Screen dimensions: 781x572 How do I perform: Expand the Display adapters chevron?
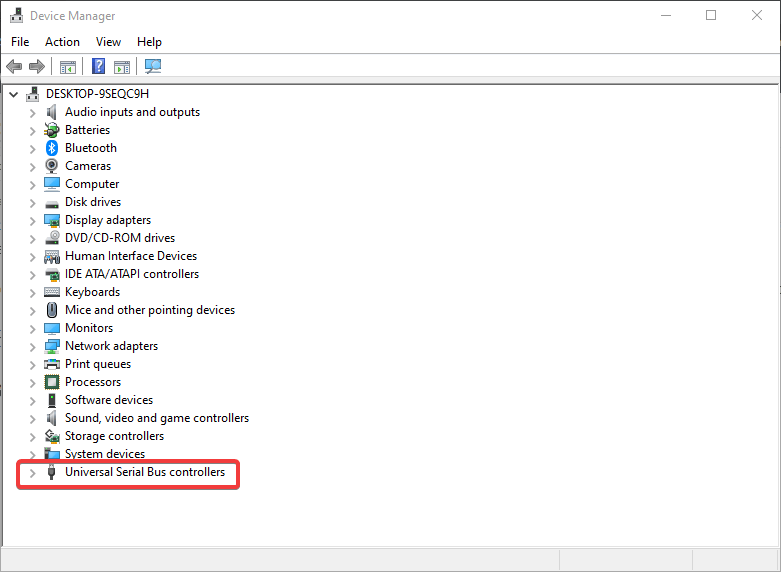coord(32,221)
